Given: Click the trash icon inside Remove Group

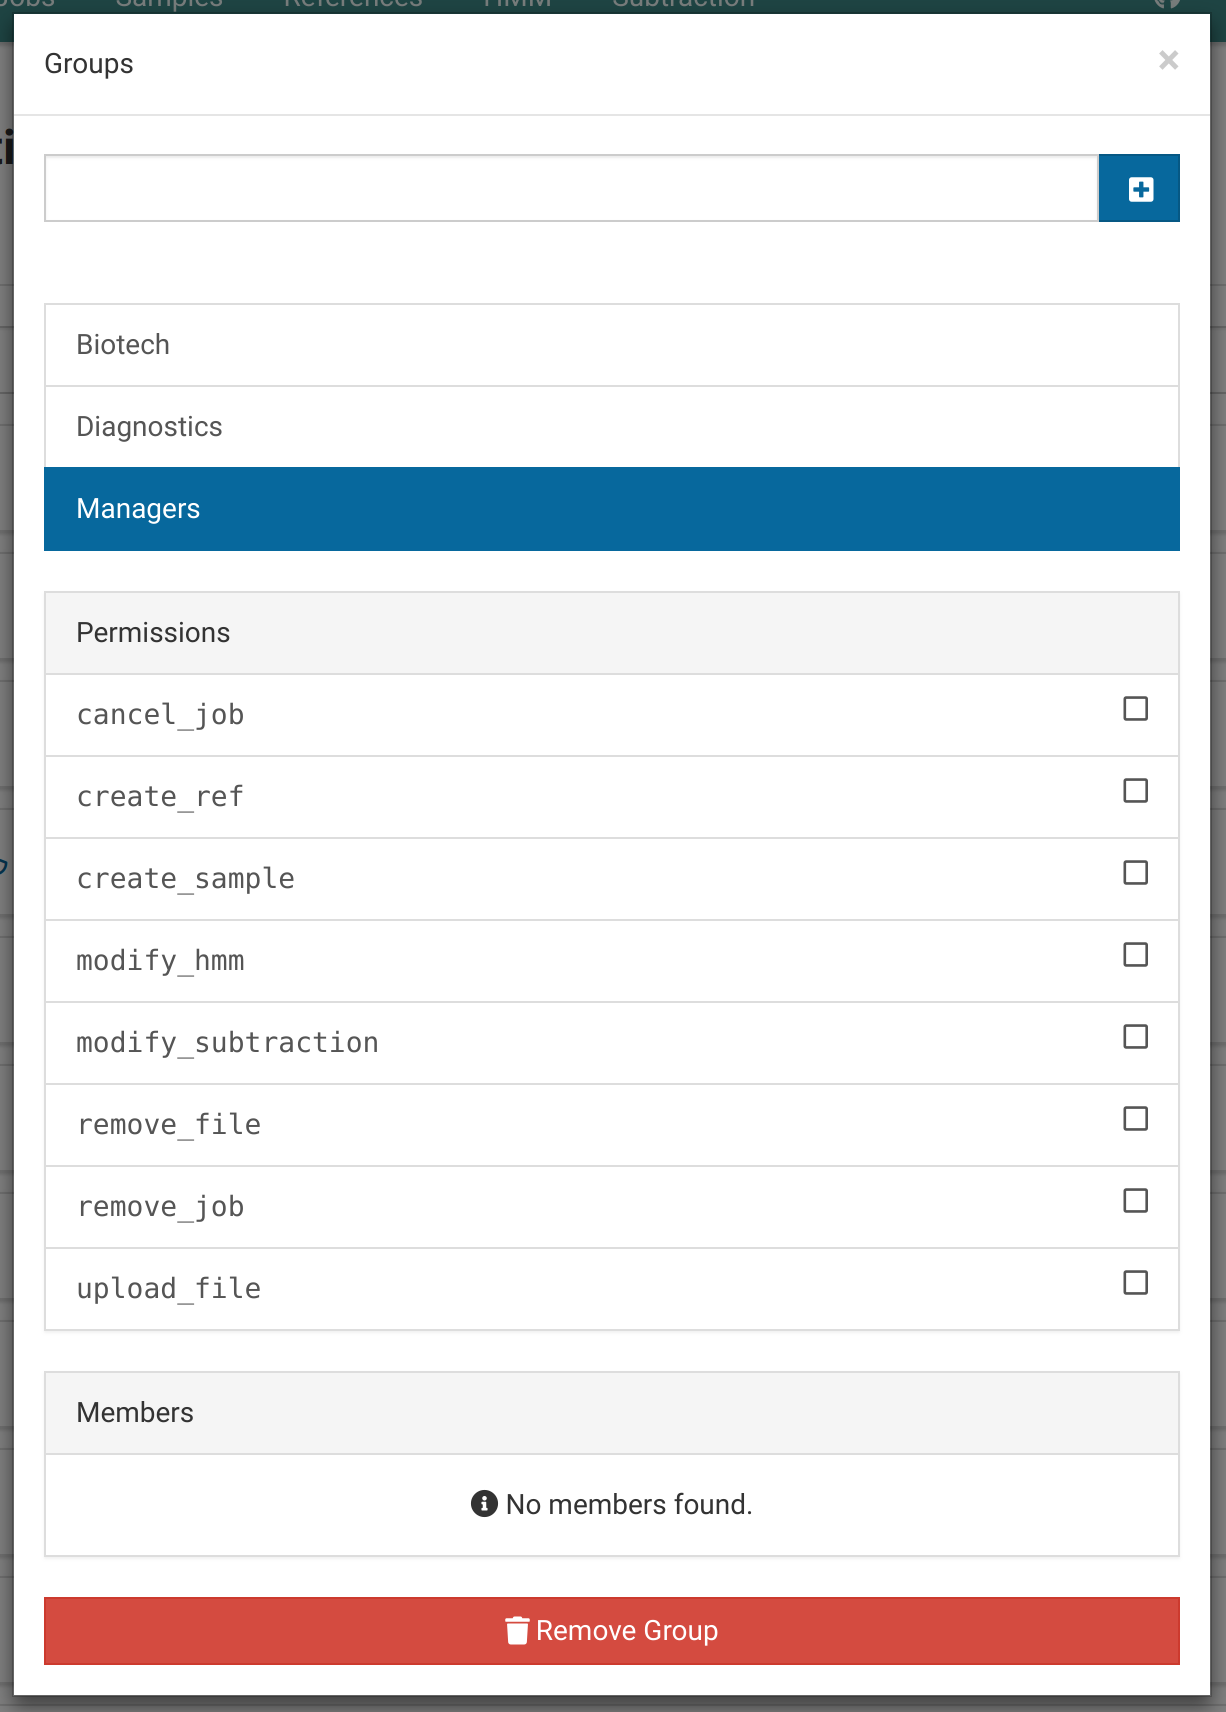Looking at the screenshot, I should [517, 1629].
